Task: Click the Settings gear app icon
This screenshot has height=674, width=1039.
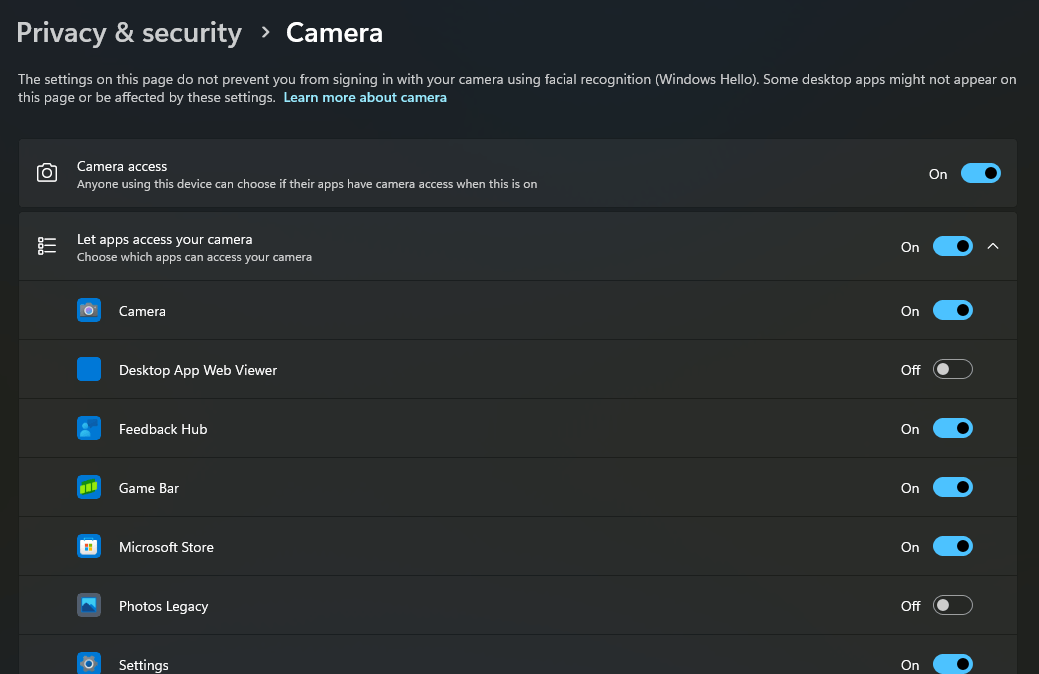Action: tap(89, 663)
